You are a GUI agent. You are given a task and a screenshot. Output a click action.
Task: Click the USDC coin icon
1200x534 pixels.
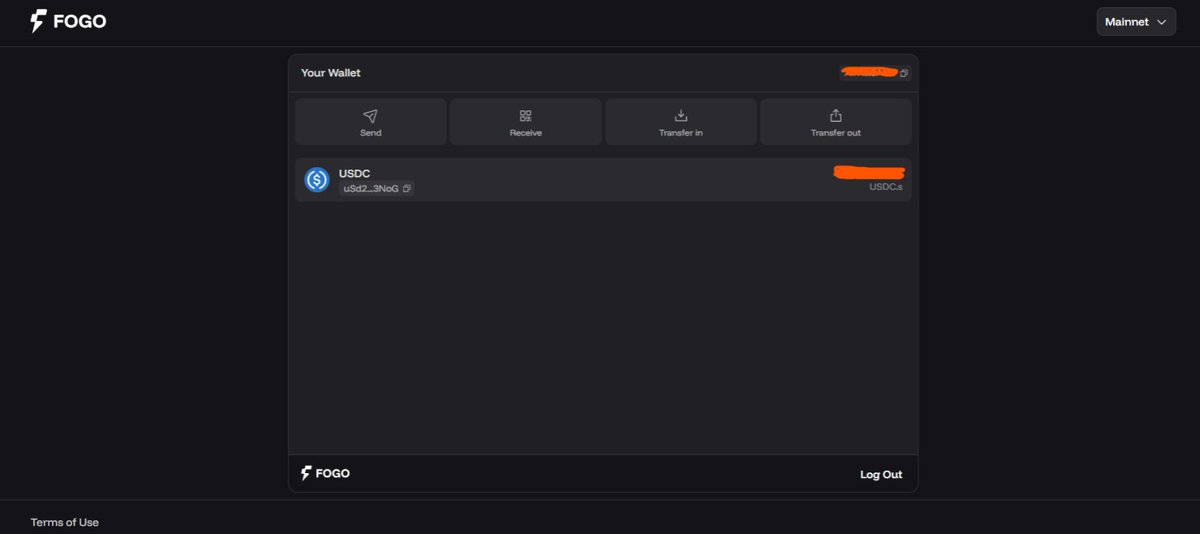coord(317,180)
